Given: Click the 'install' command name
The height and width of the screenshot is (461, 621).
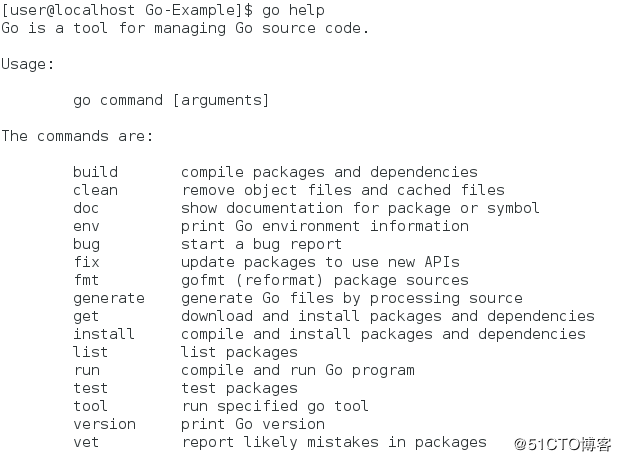Looking at the screenshot, I should 104,334.
